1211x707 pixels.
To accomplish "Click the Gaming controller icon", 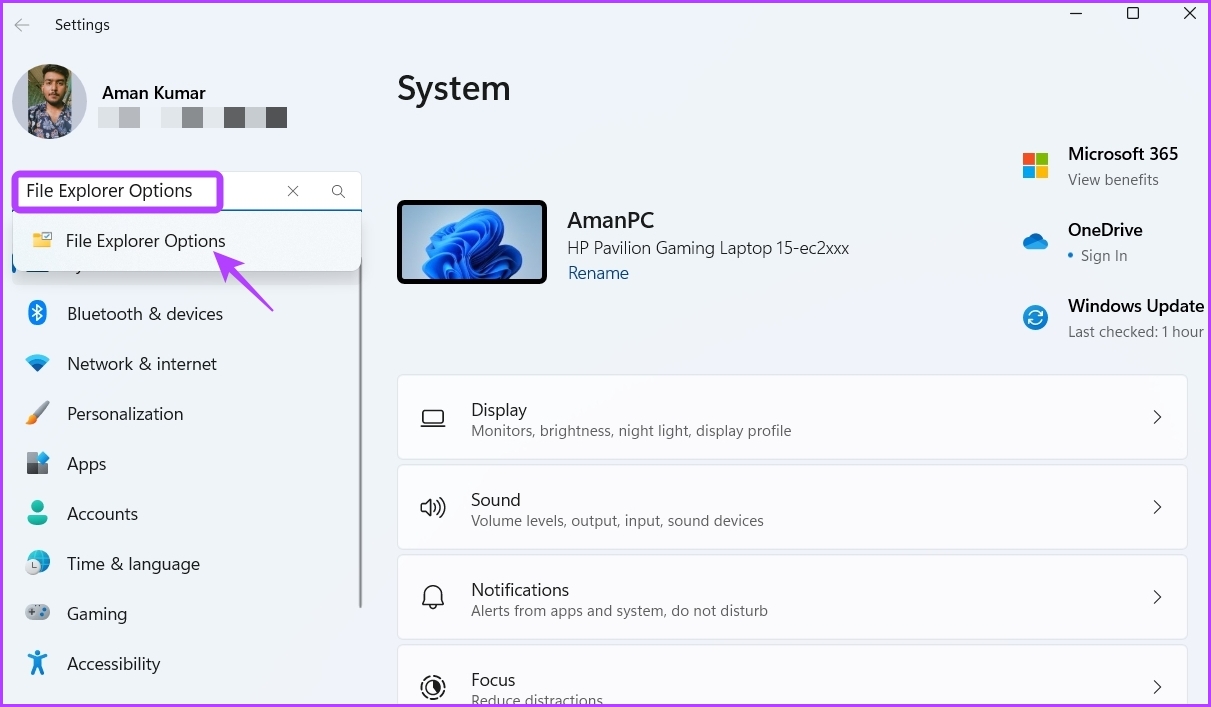I will coord(38,613).
